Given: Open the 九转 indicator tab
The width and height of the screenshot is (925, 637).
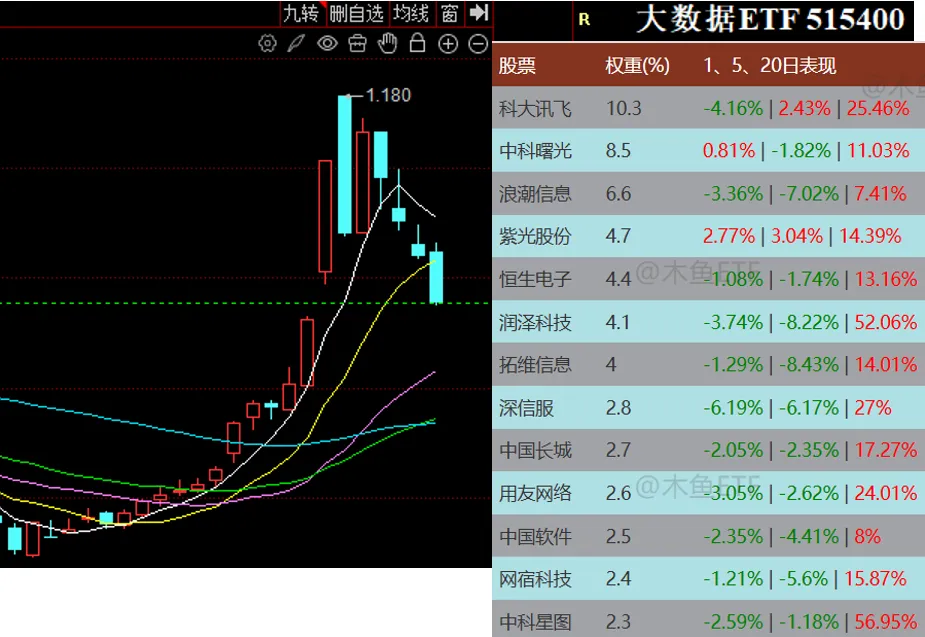Looking at the screenshot, I should point(301,13).
